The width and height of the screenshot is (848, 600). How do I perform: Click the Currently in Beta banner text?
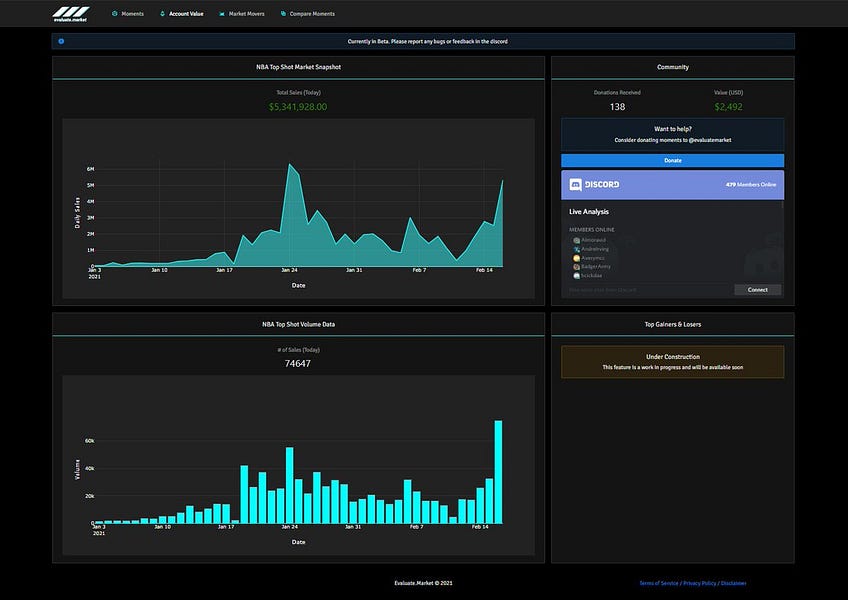[x=427, y=41]
